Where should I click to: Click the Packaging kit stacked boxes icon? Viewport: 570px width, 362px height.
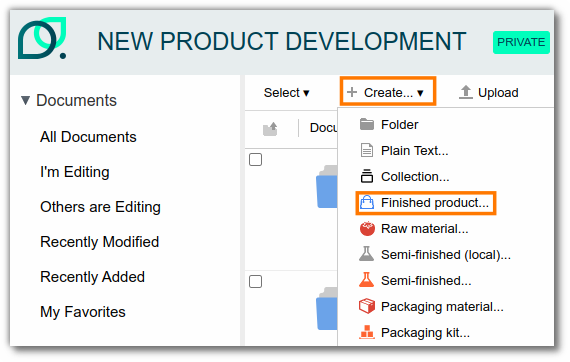pos(367,332)
